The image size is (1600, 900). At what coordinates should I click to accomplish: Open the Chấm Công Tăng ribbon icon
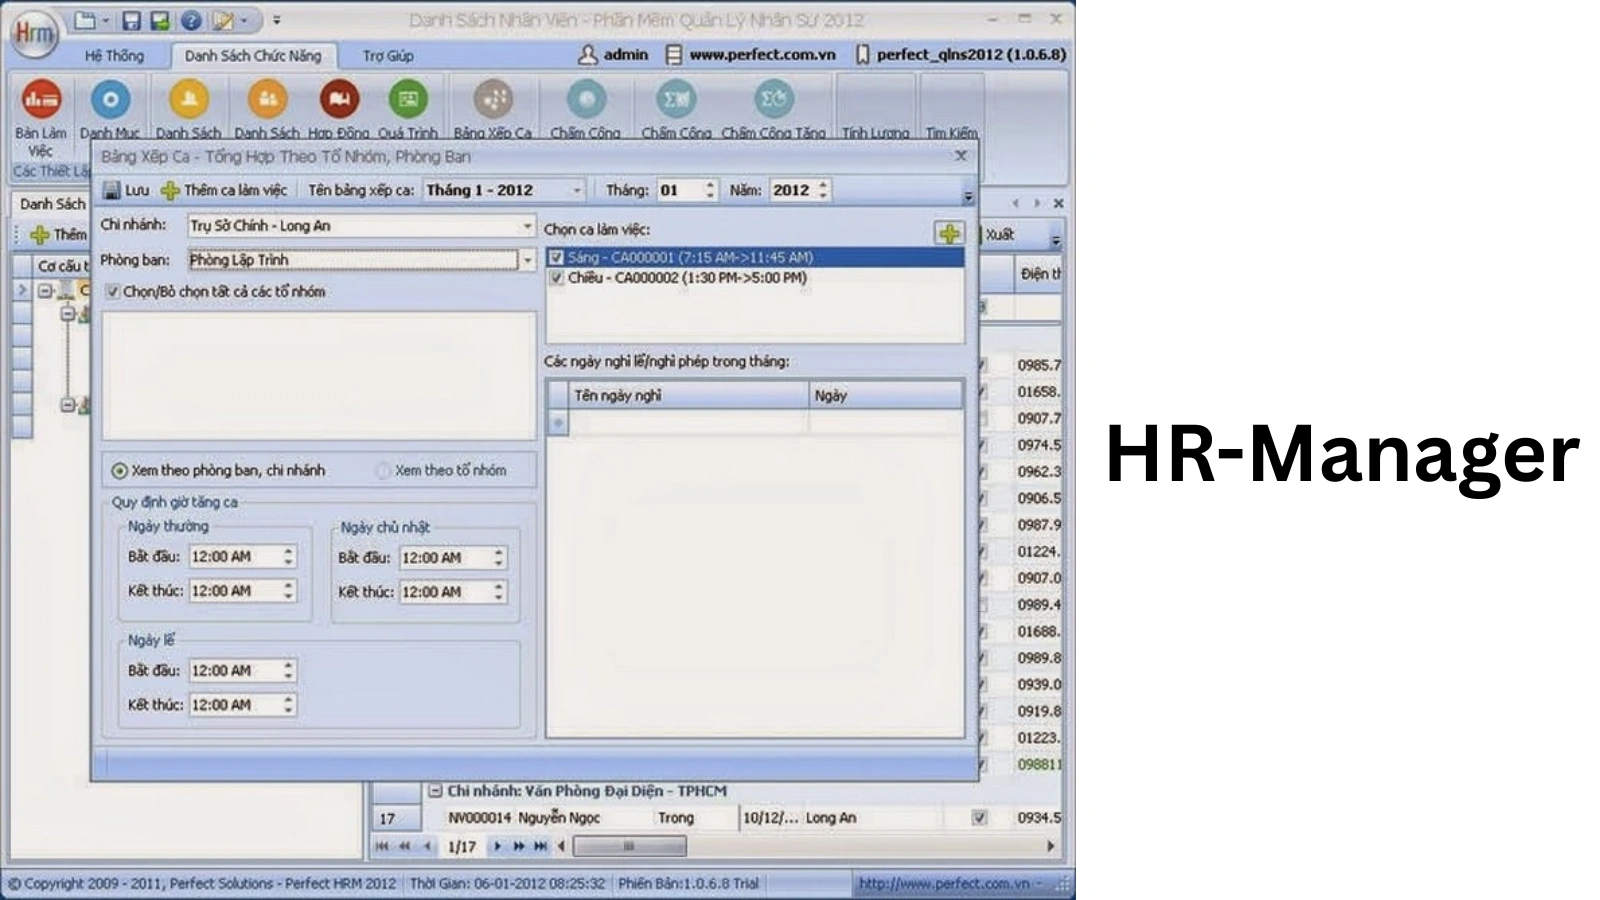click(773, 99)
